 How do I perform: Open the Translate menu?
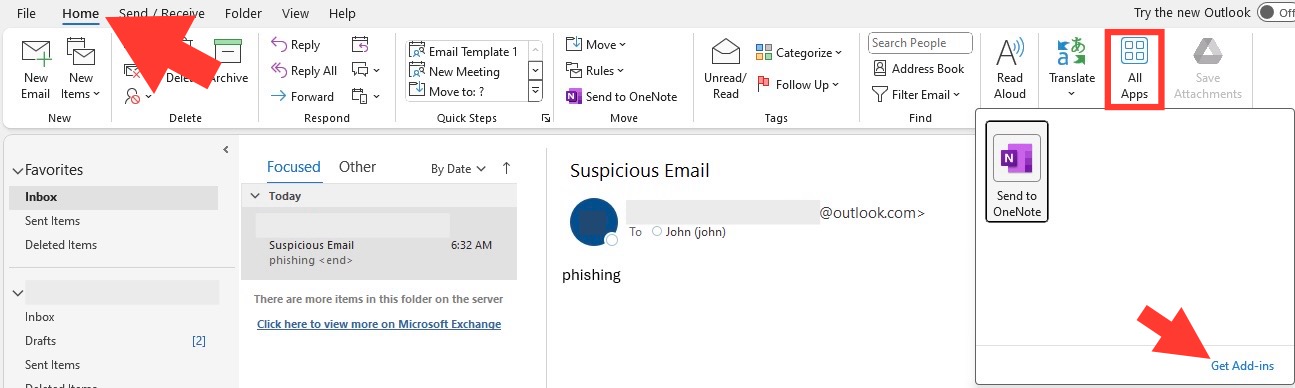1071,69
